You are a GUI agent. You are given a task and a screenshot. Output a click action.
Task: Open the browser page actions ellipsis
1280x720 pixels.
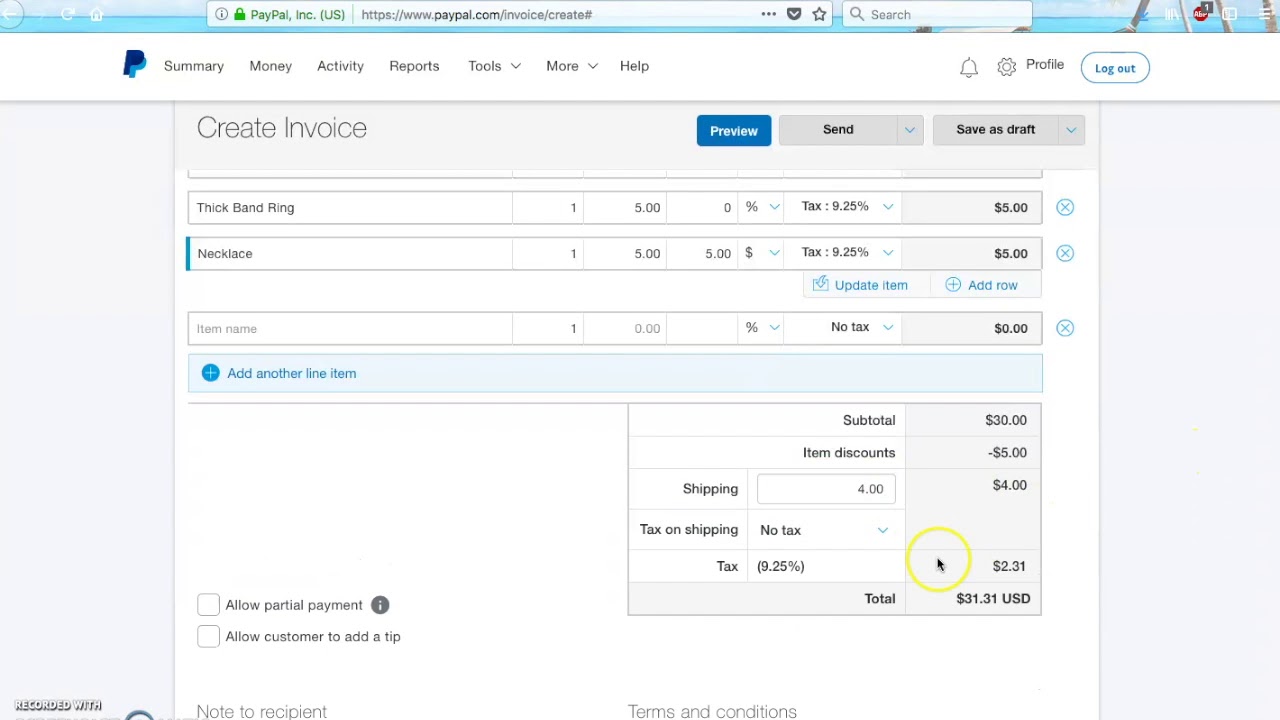click(768, 14)
